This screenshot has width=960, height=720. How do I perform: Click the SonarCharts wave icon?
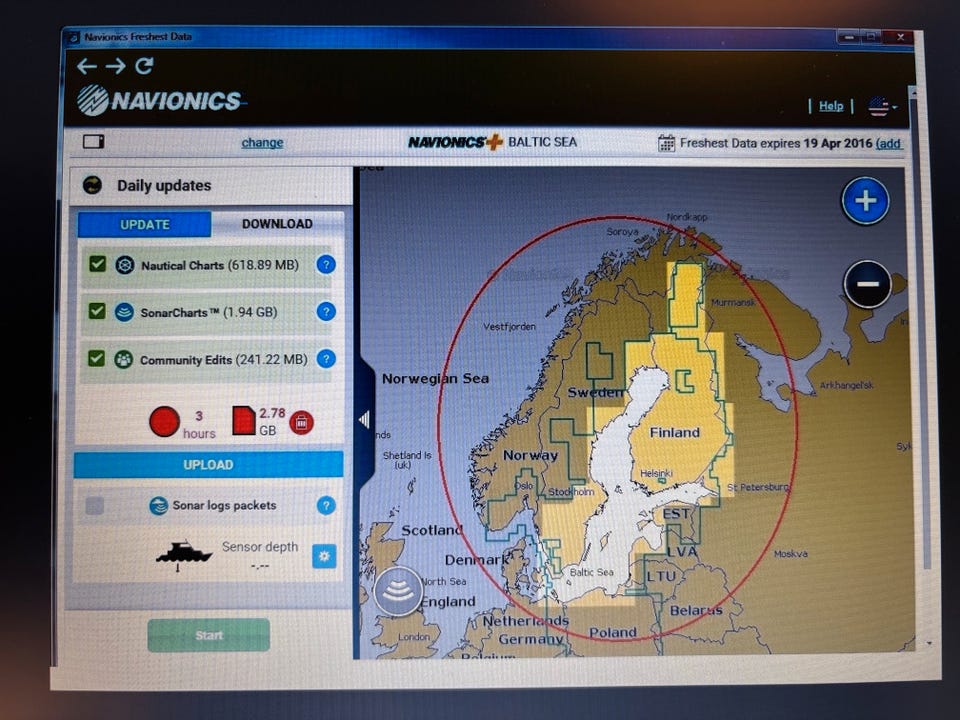(124, 312)
